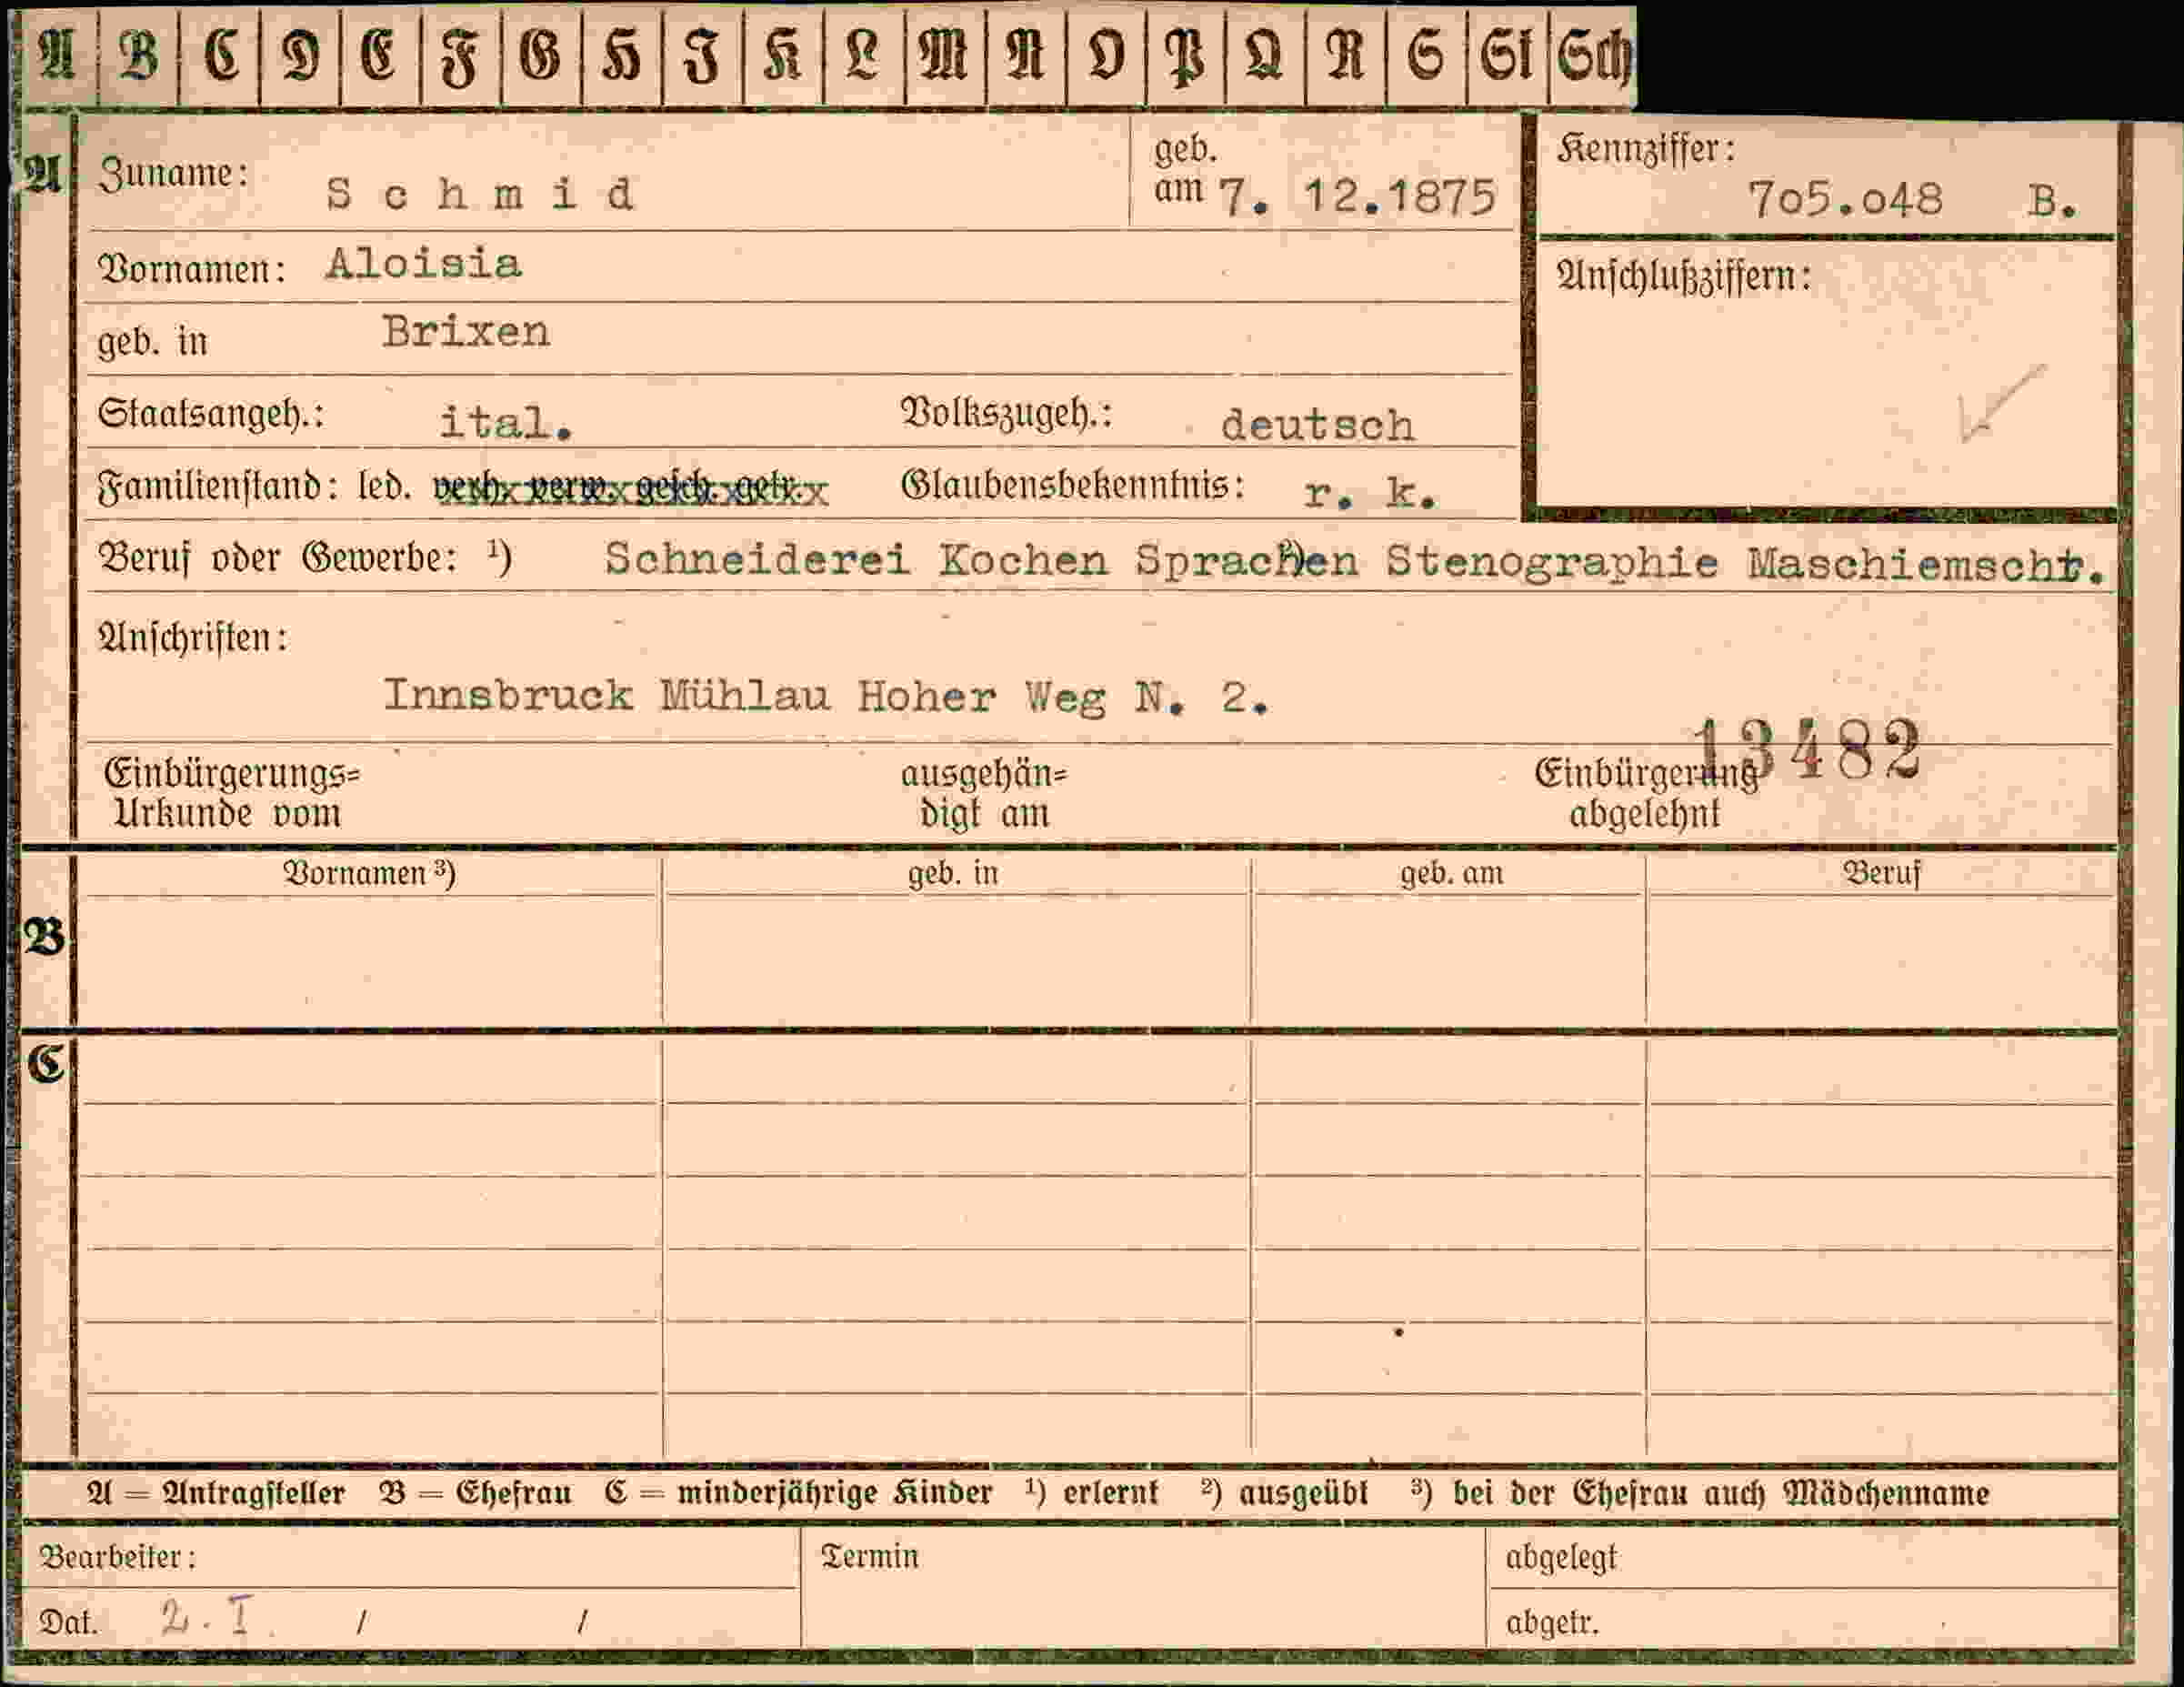Viewport: 2184px width, 1687px height.
Task: Click the typed word "Kochen"
Action: [1023, 560]
